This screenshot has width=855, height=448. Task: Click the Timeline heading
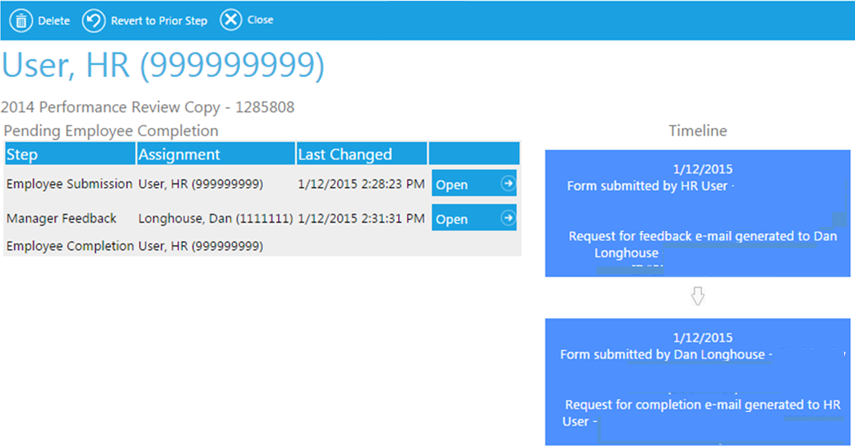click(x=697, y=131)
